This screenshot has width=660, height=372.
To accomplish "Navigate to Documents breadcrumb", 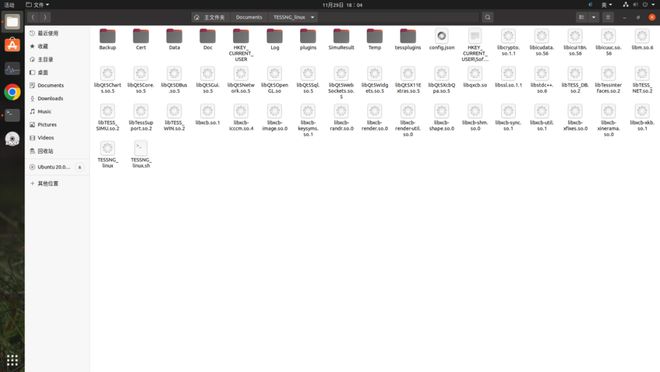I will pyautogui.click(x=249, y=17).
